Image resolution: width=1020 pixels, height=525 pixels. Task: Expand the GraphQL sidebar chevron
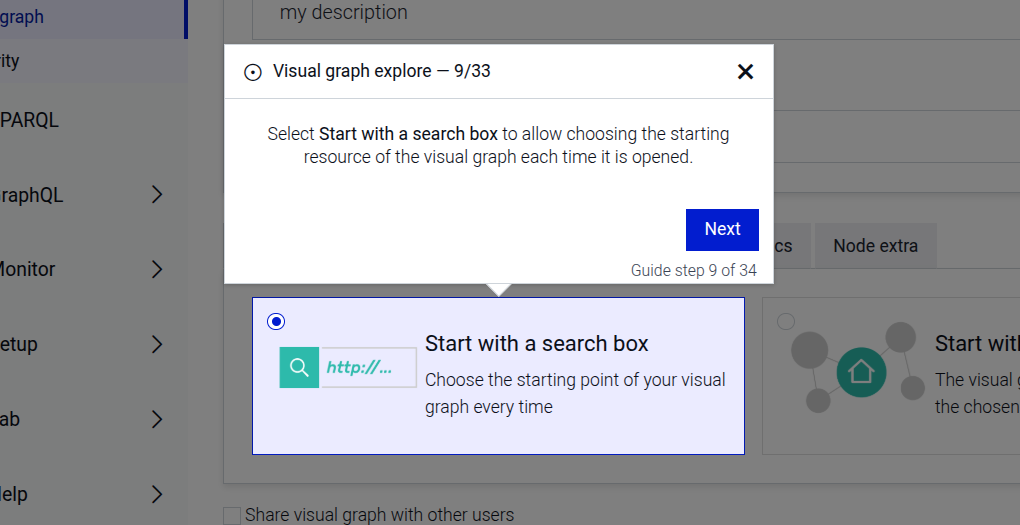156,195
